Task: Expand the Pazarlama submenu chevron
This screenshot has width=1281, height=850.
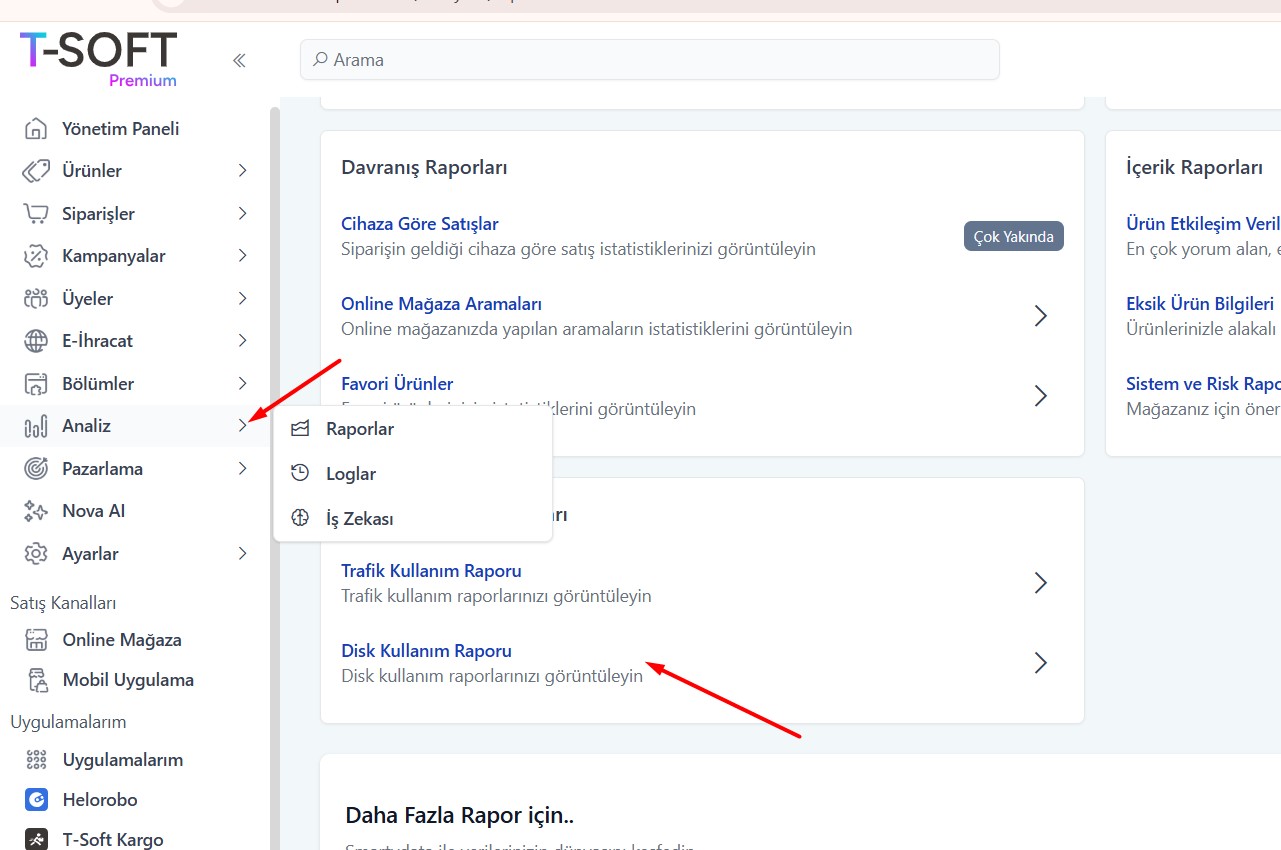Action: [242, 469]
